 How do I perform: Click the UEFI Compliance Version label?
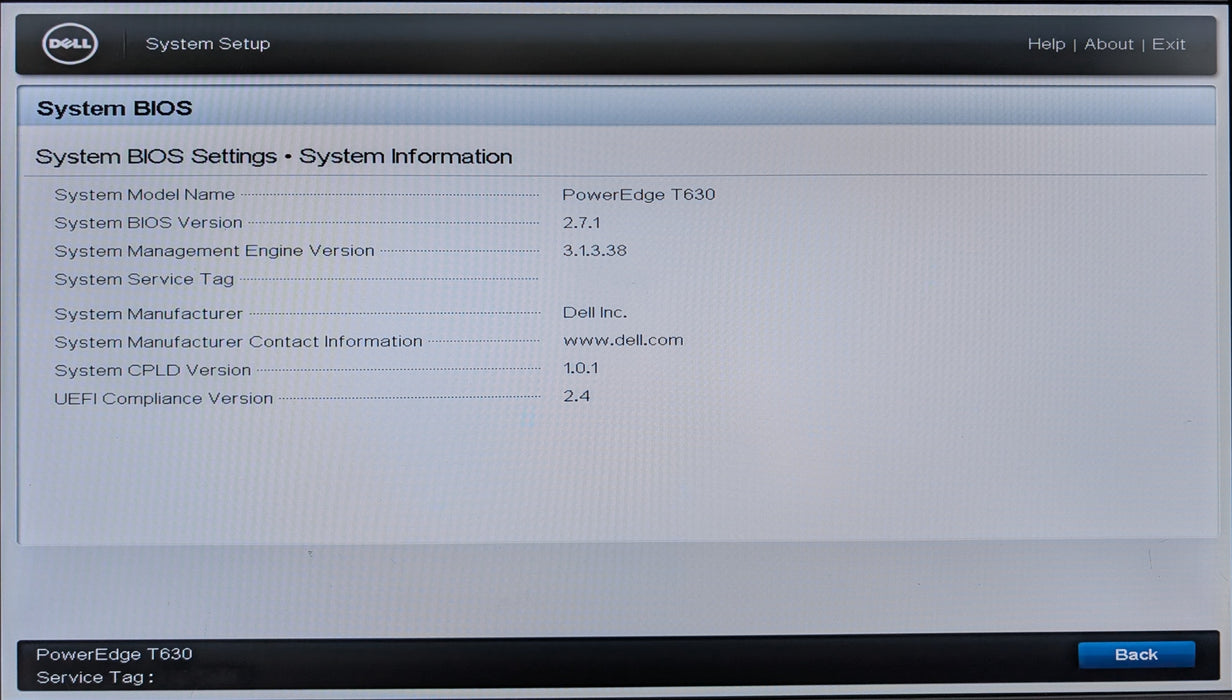(x=164, y=398)
